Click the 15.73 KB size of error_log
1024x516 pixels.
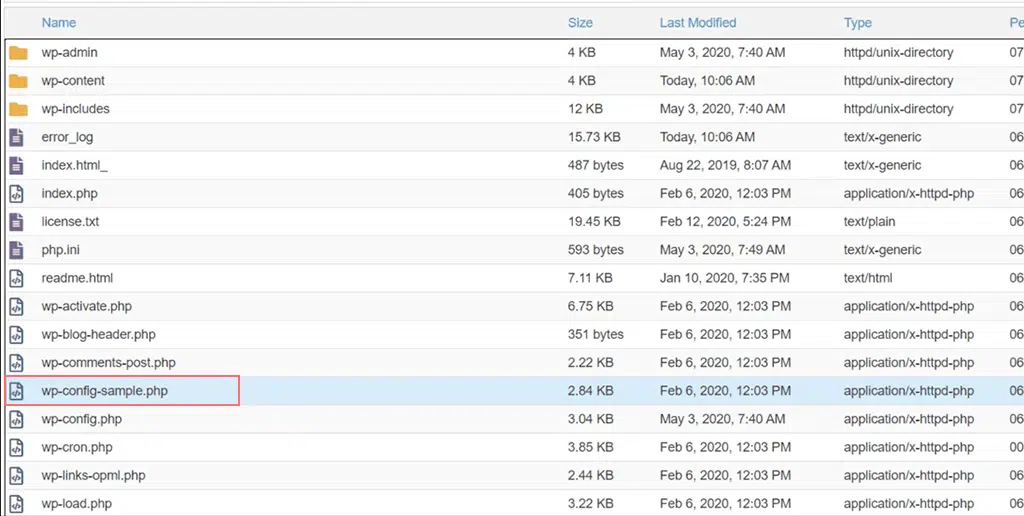point(594,137)
